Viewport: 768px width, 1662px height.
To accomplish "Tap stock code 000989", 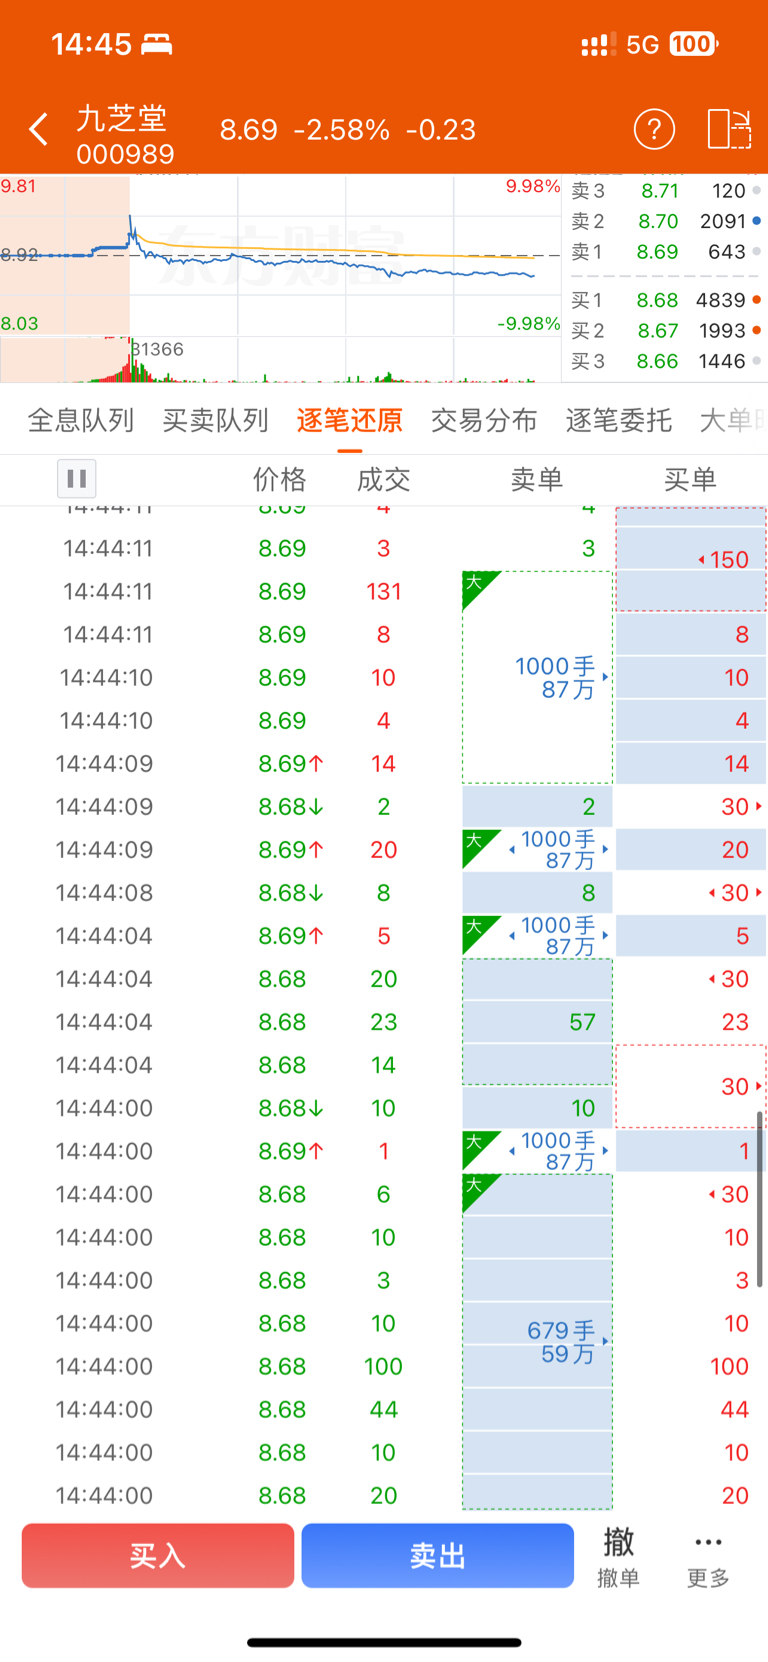I will click(x=125, y=154).
